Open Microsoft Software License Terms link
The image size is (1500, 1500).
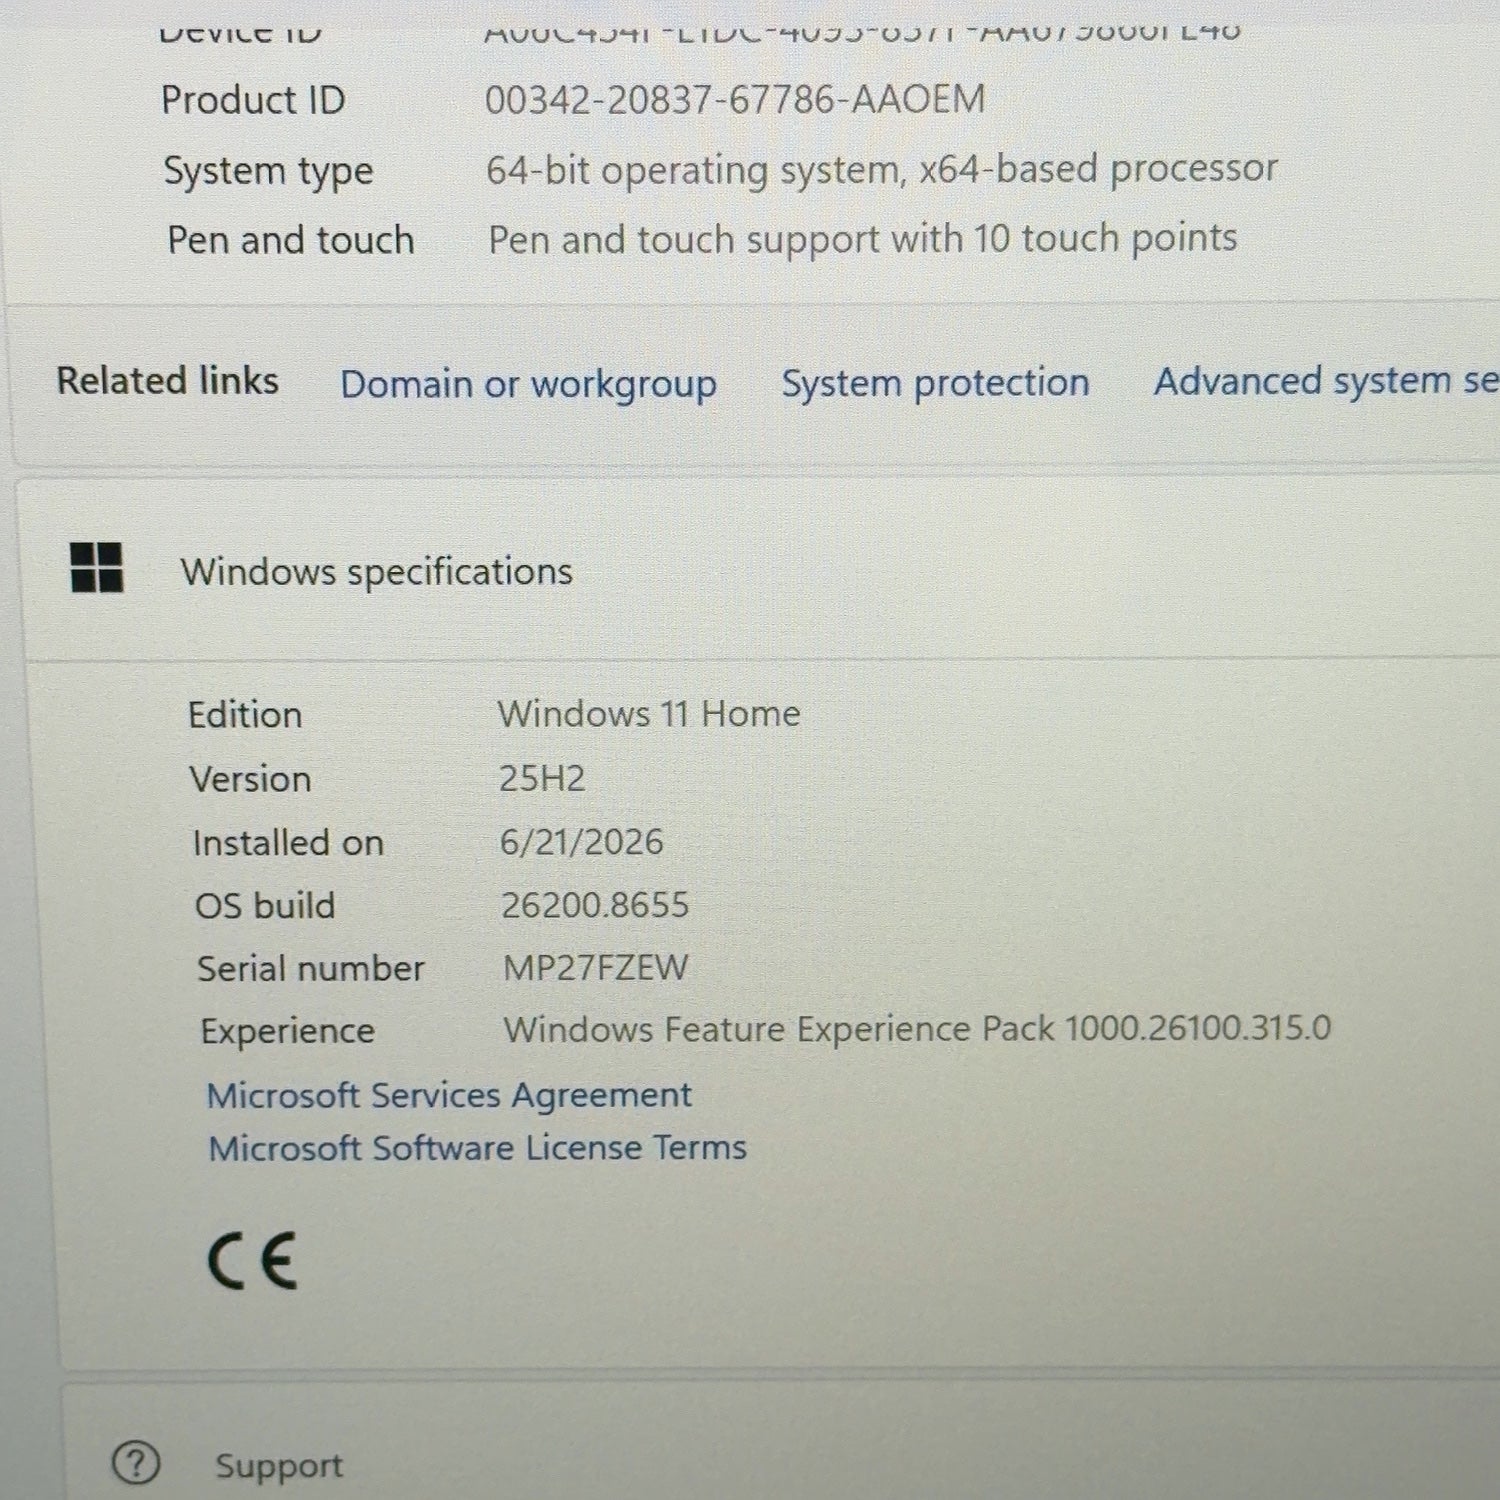477,1147
